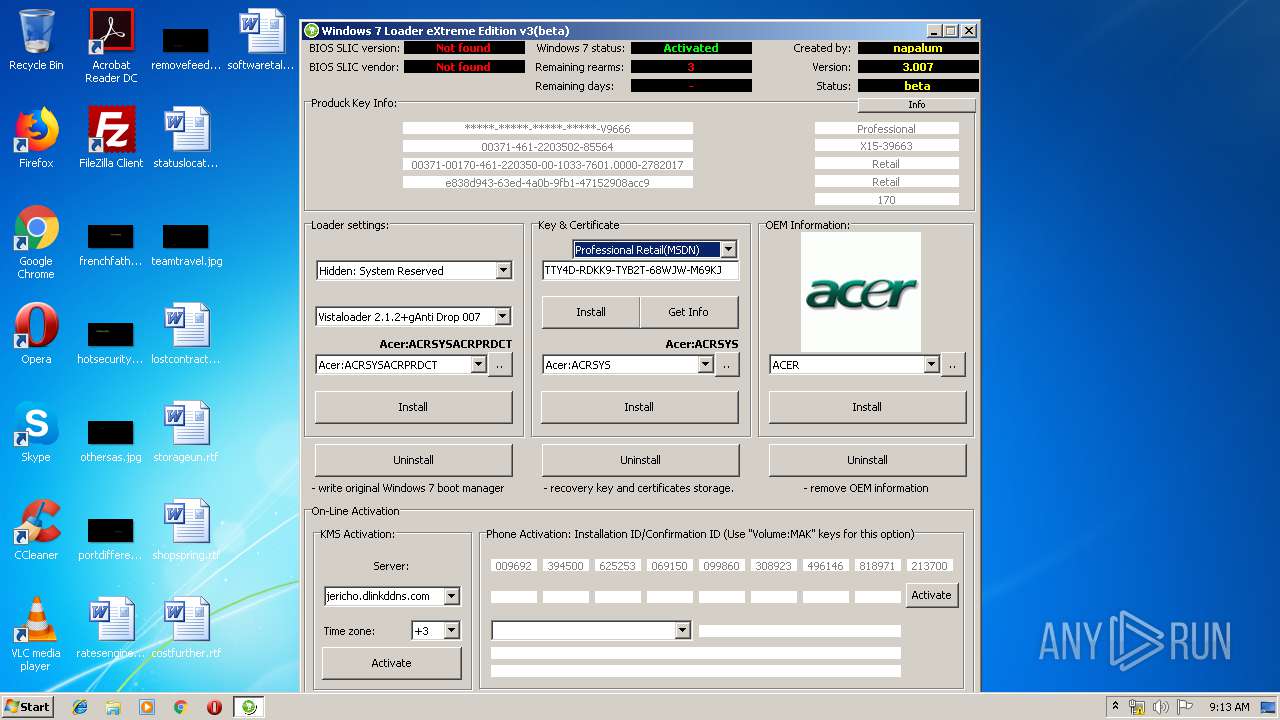This screenshot has height=720, width=1280.
Task: Browse certificate file with the .. button
Action: [727, 365]
